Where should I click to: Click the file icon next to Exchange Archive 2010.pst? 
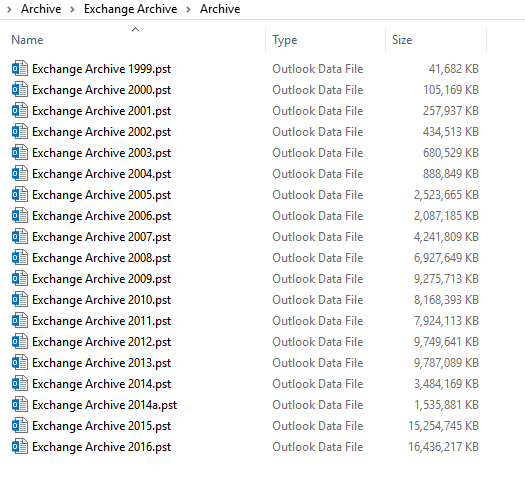pyautogui.click(x=20, y=300)
